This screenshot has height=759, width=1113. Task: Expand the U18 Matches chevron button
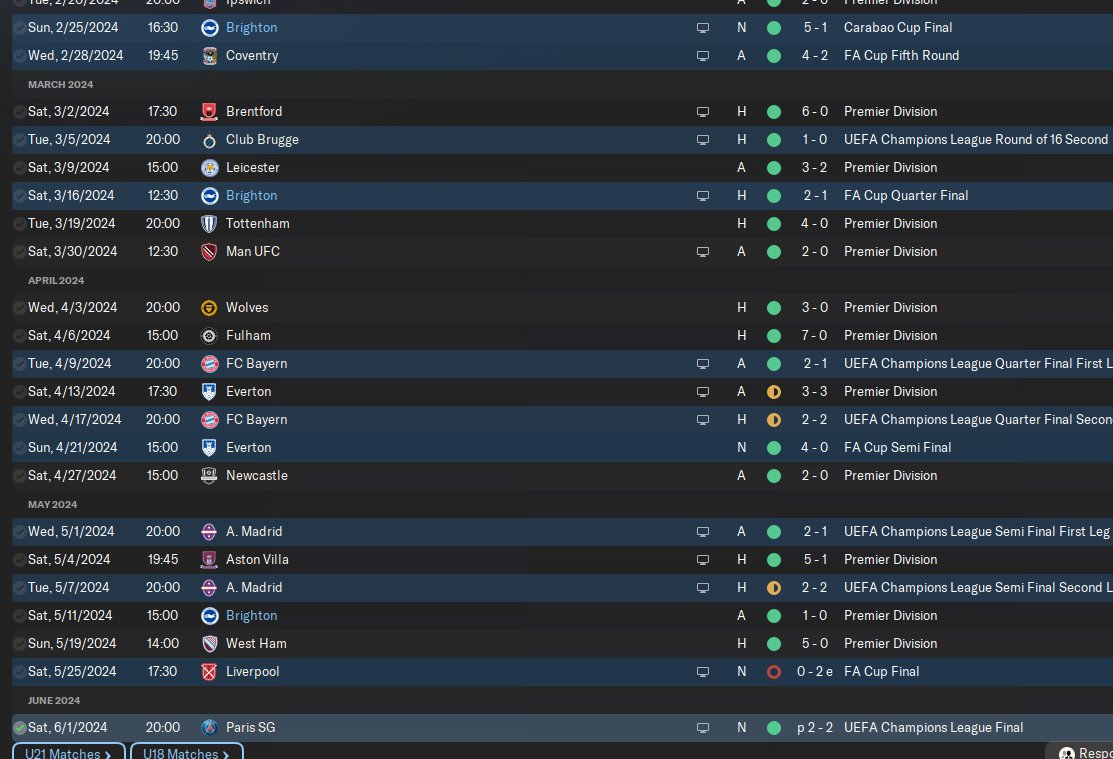point(187,751)
